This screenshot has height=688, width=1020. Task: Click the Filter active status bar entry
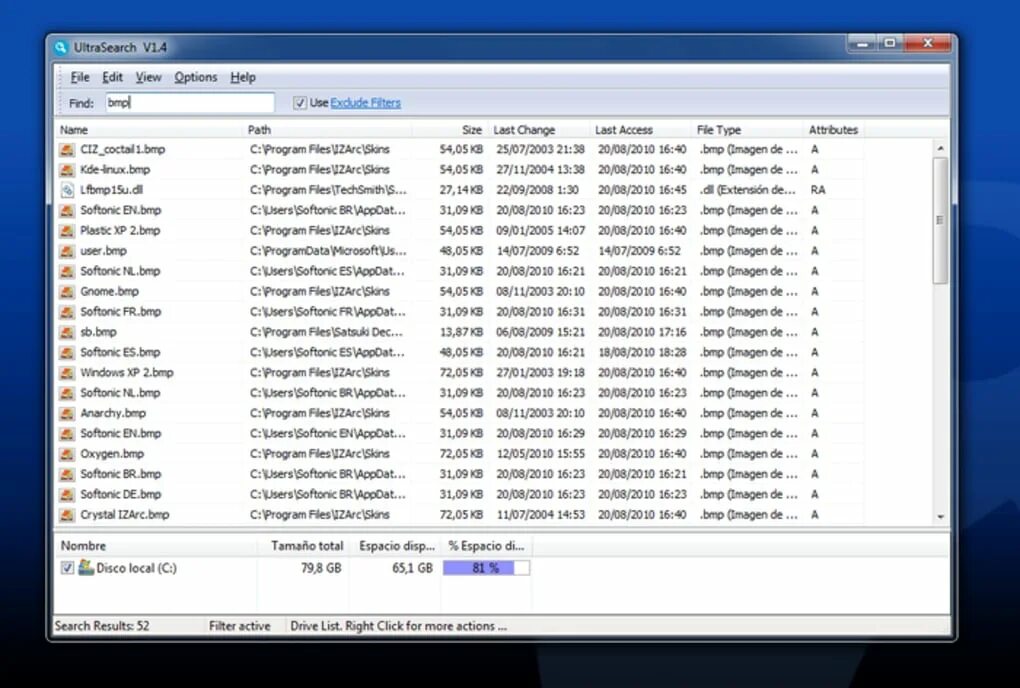[x=239, y=626]
